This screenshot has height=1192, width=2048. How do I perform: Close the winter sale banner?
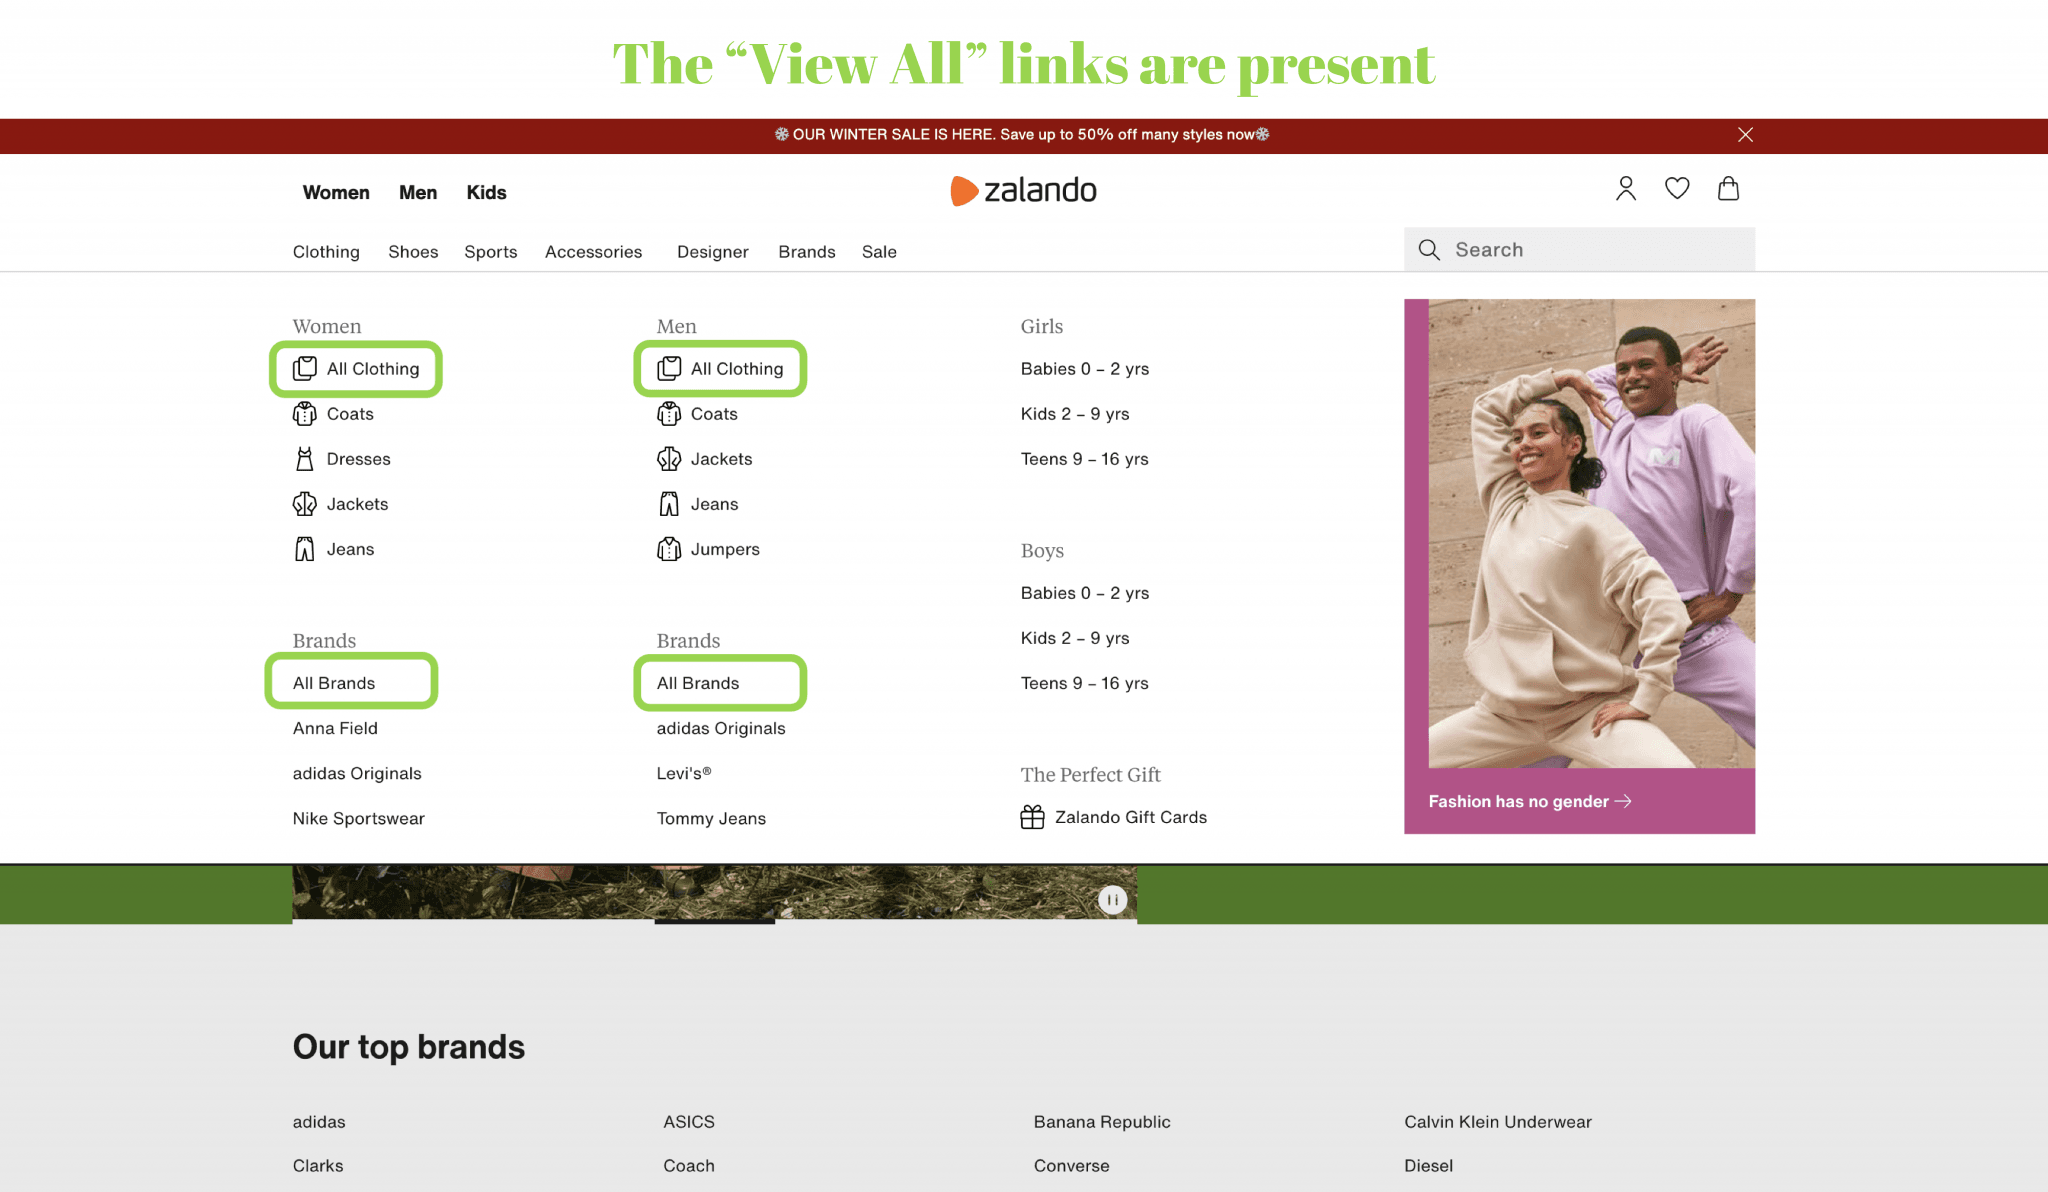click(1745, 135)
